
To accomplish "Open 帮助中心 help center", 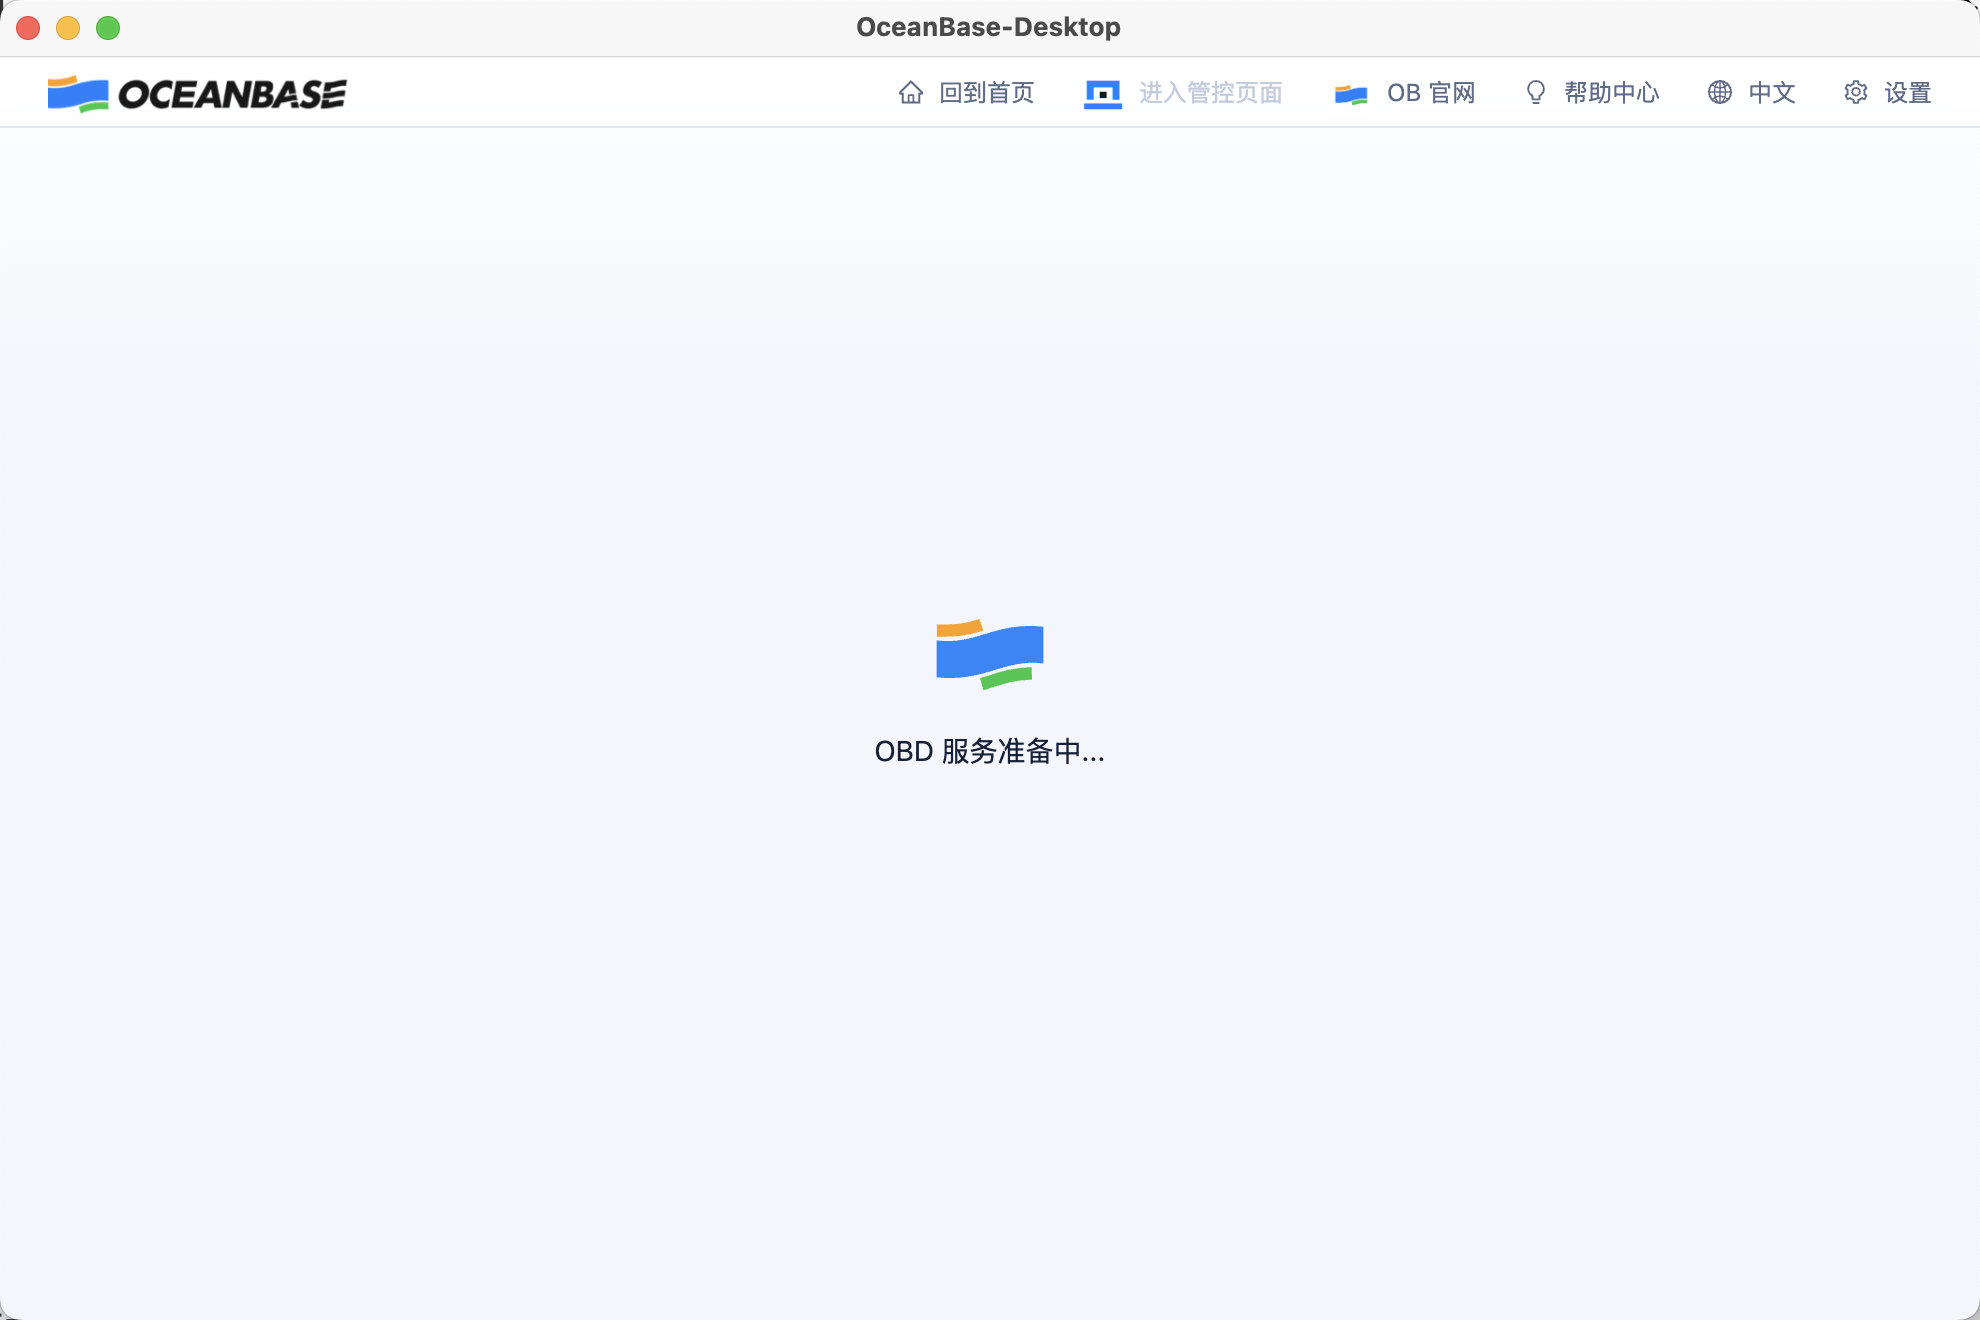I will 1611,93.
